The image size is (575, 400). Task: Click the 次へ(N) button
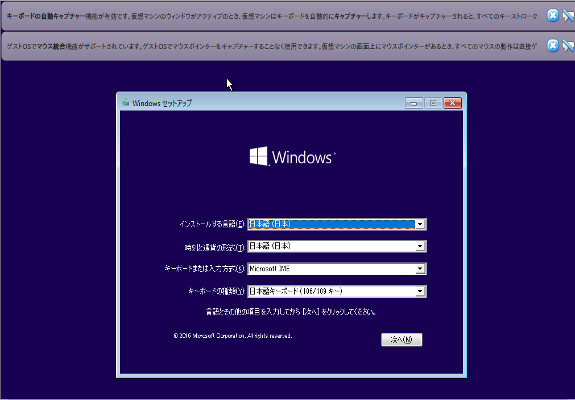coord(402,340)
